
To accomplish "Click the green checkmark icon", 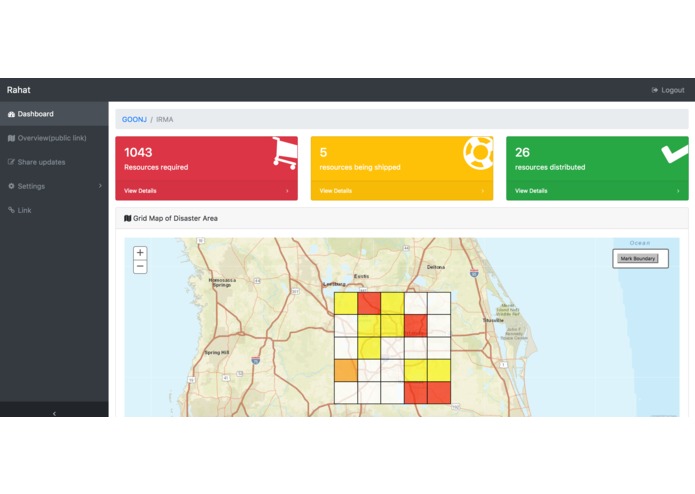I will tap(675, 153).
